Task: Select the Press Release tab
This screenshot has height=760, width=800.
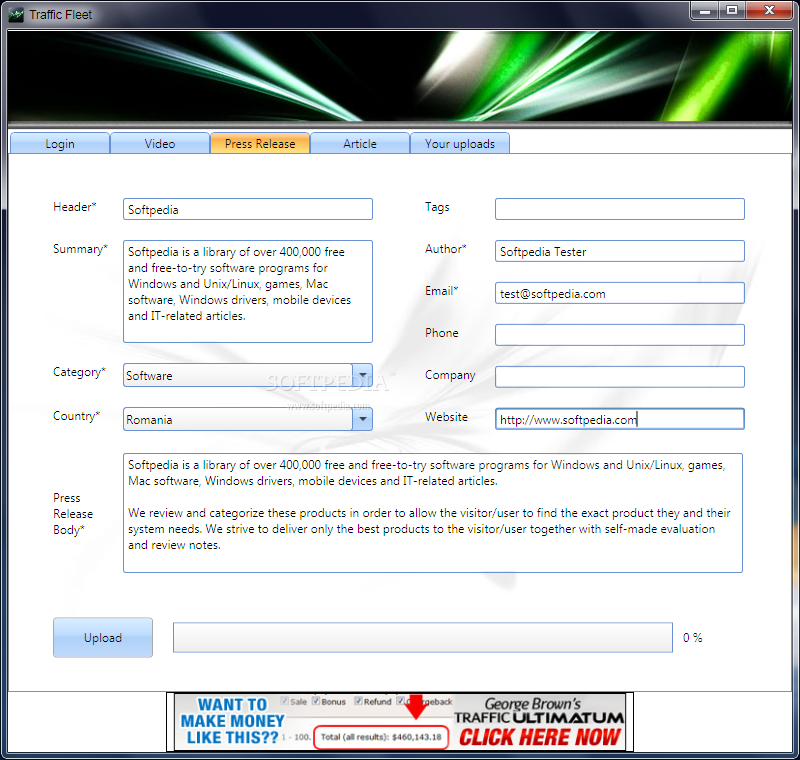Action: pyautogui.click(x=260, y=143)
